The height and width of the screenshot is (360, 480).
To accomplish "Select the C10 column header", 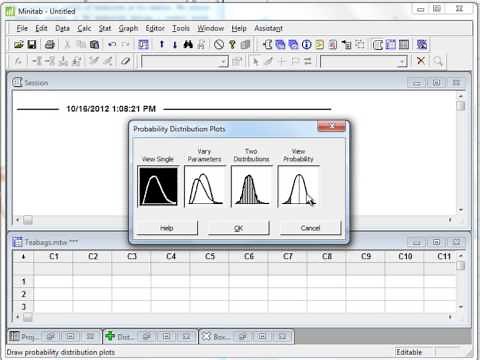I will coord(405,256).
